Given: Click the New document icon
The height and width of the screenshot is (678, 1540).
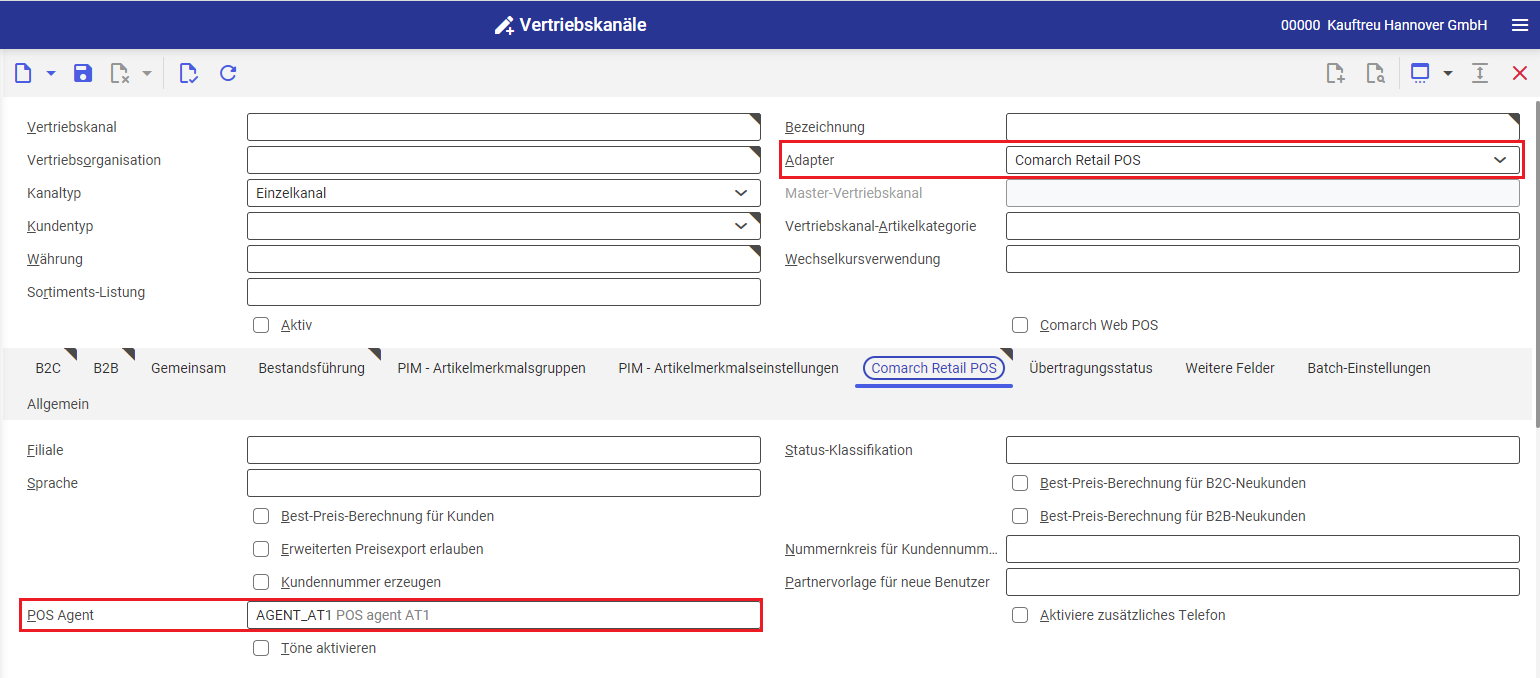Looking at the screenshot, I should 24,73.
